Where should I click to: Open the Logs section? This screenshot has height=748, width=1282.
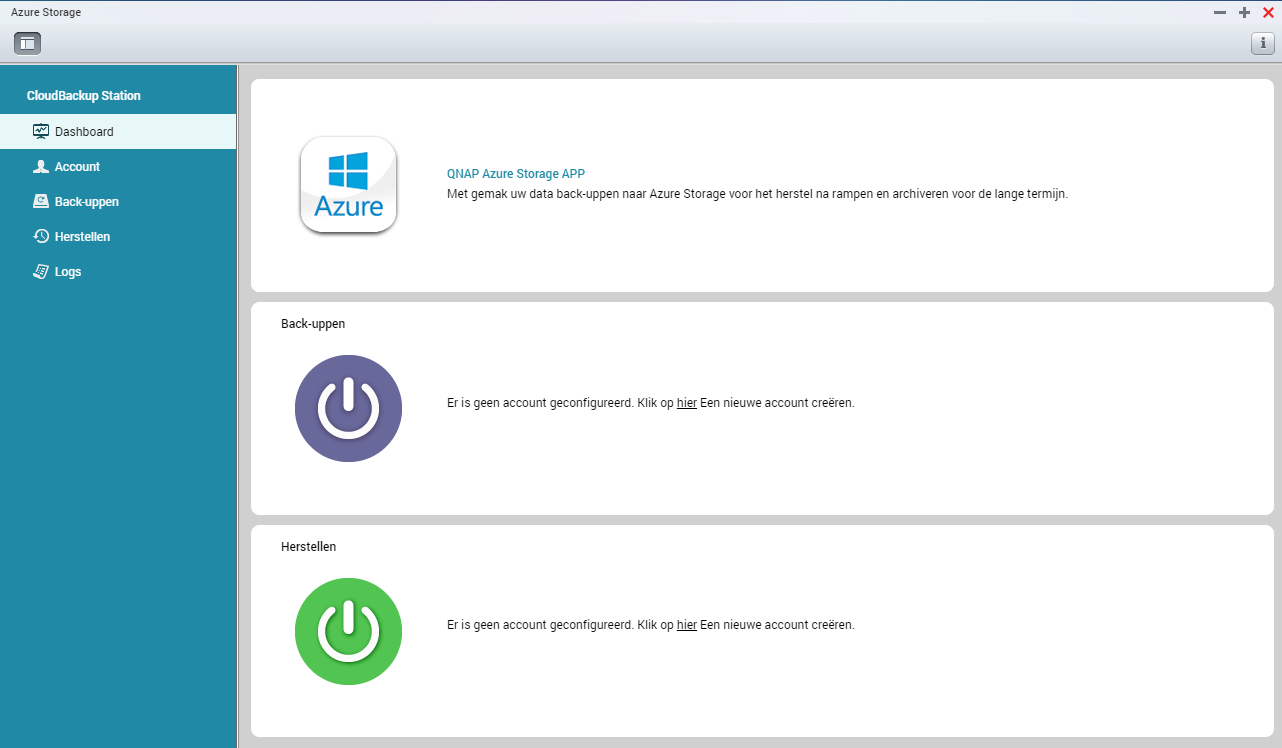coord(70,271)
